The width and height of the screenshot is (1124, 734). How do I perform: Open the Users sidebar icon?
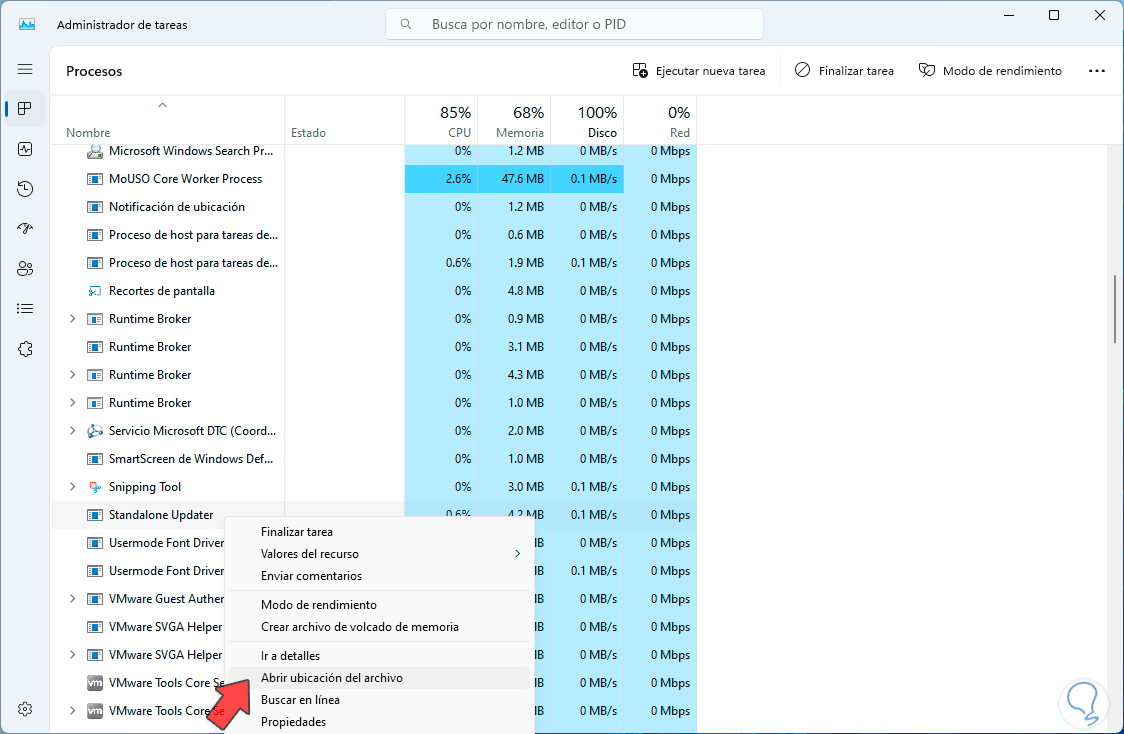click(25, 269)
